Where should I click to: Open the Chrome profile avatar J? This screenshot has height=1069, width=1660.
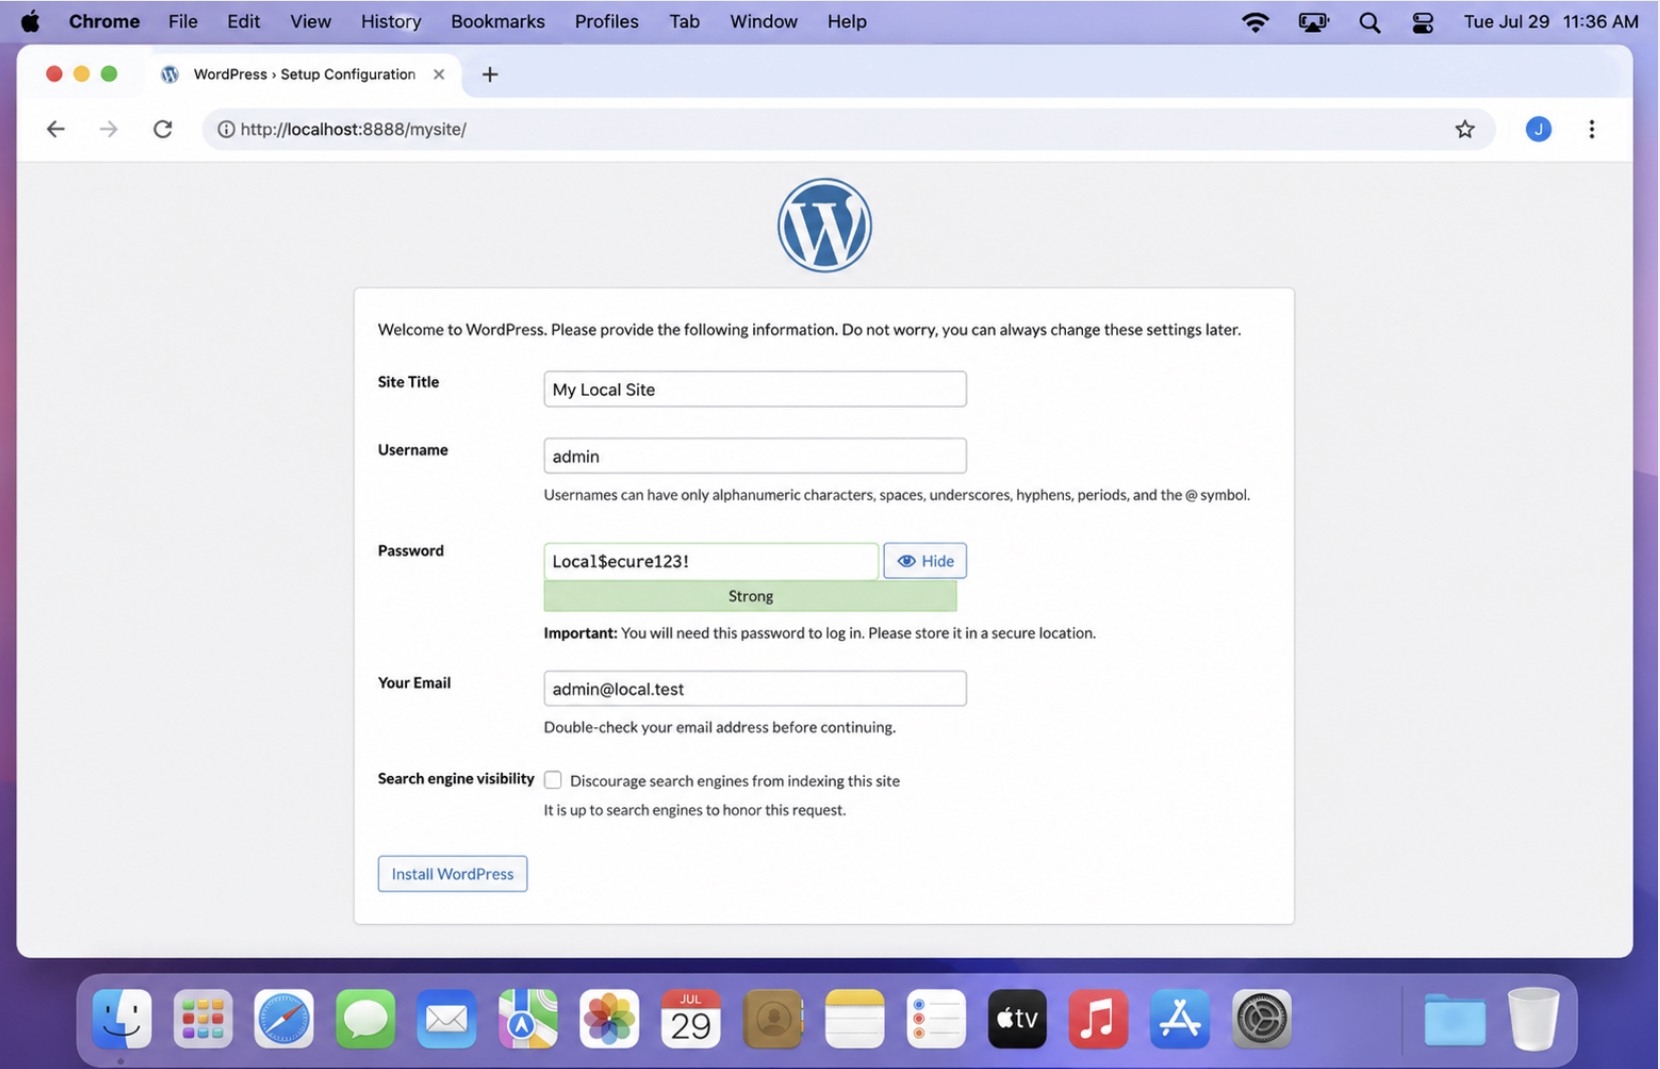1538,129
